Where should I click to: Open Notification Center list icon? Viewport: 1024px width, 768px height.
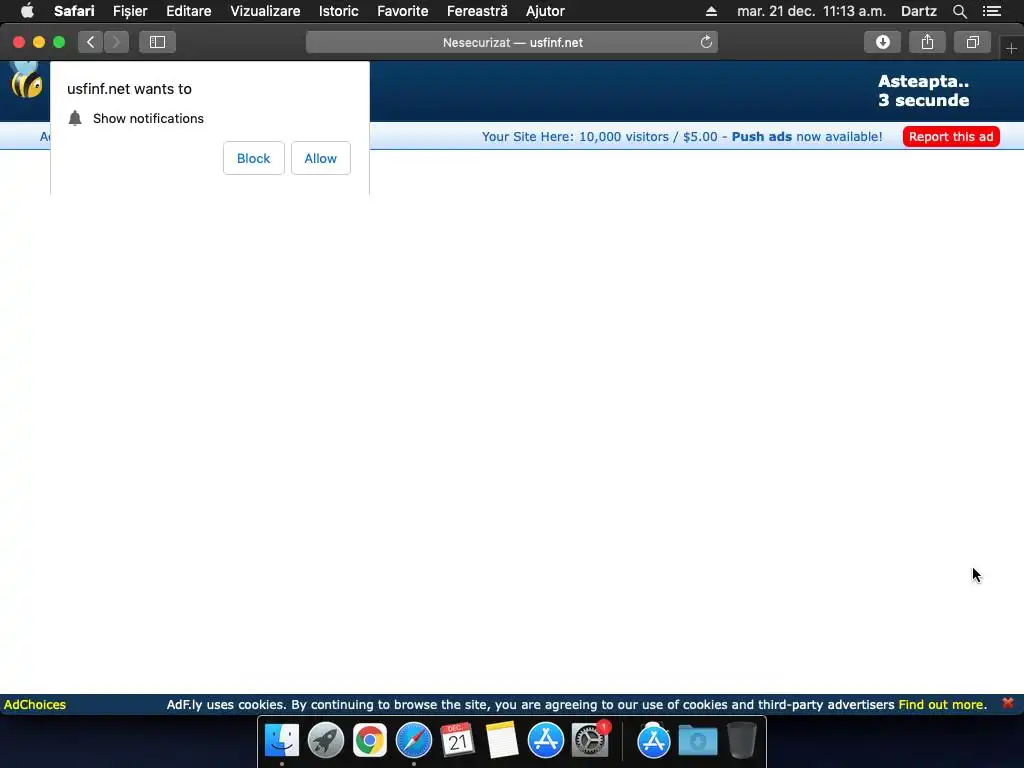tap(992, 11)
